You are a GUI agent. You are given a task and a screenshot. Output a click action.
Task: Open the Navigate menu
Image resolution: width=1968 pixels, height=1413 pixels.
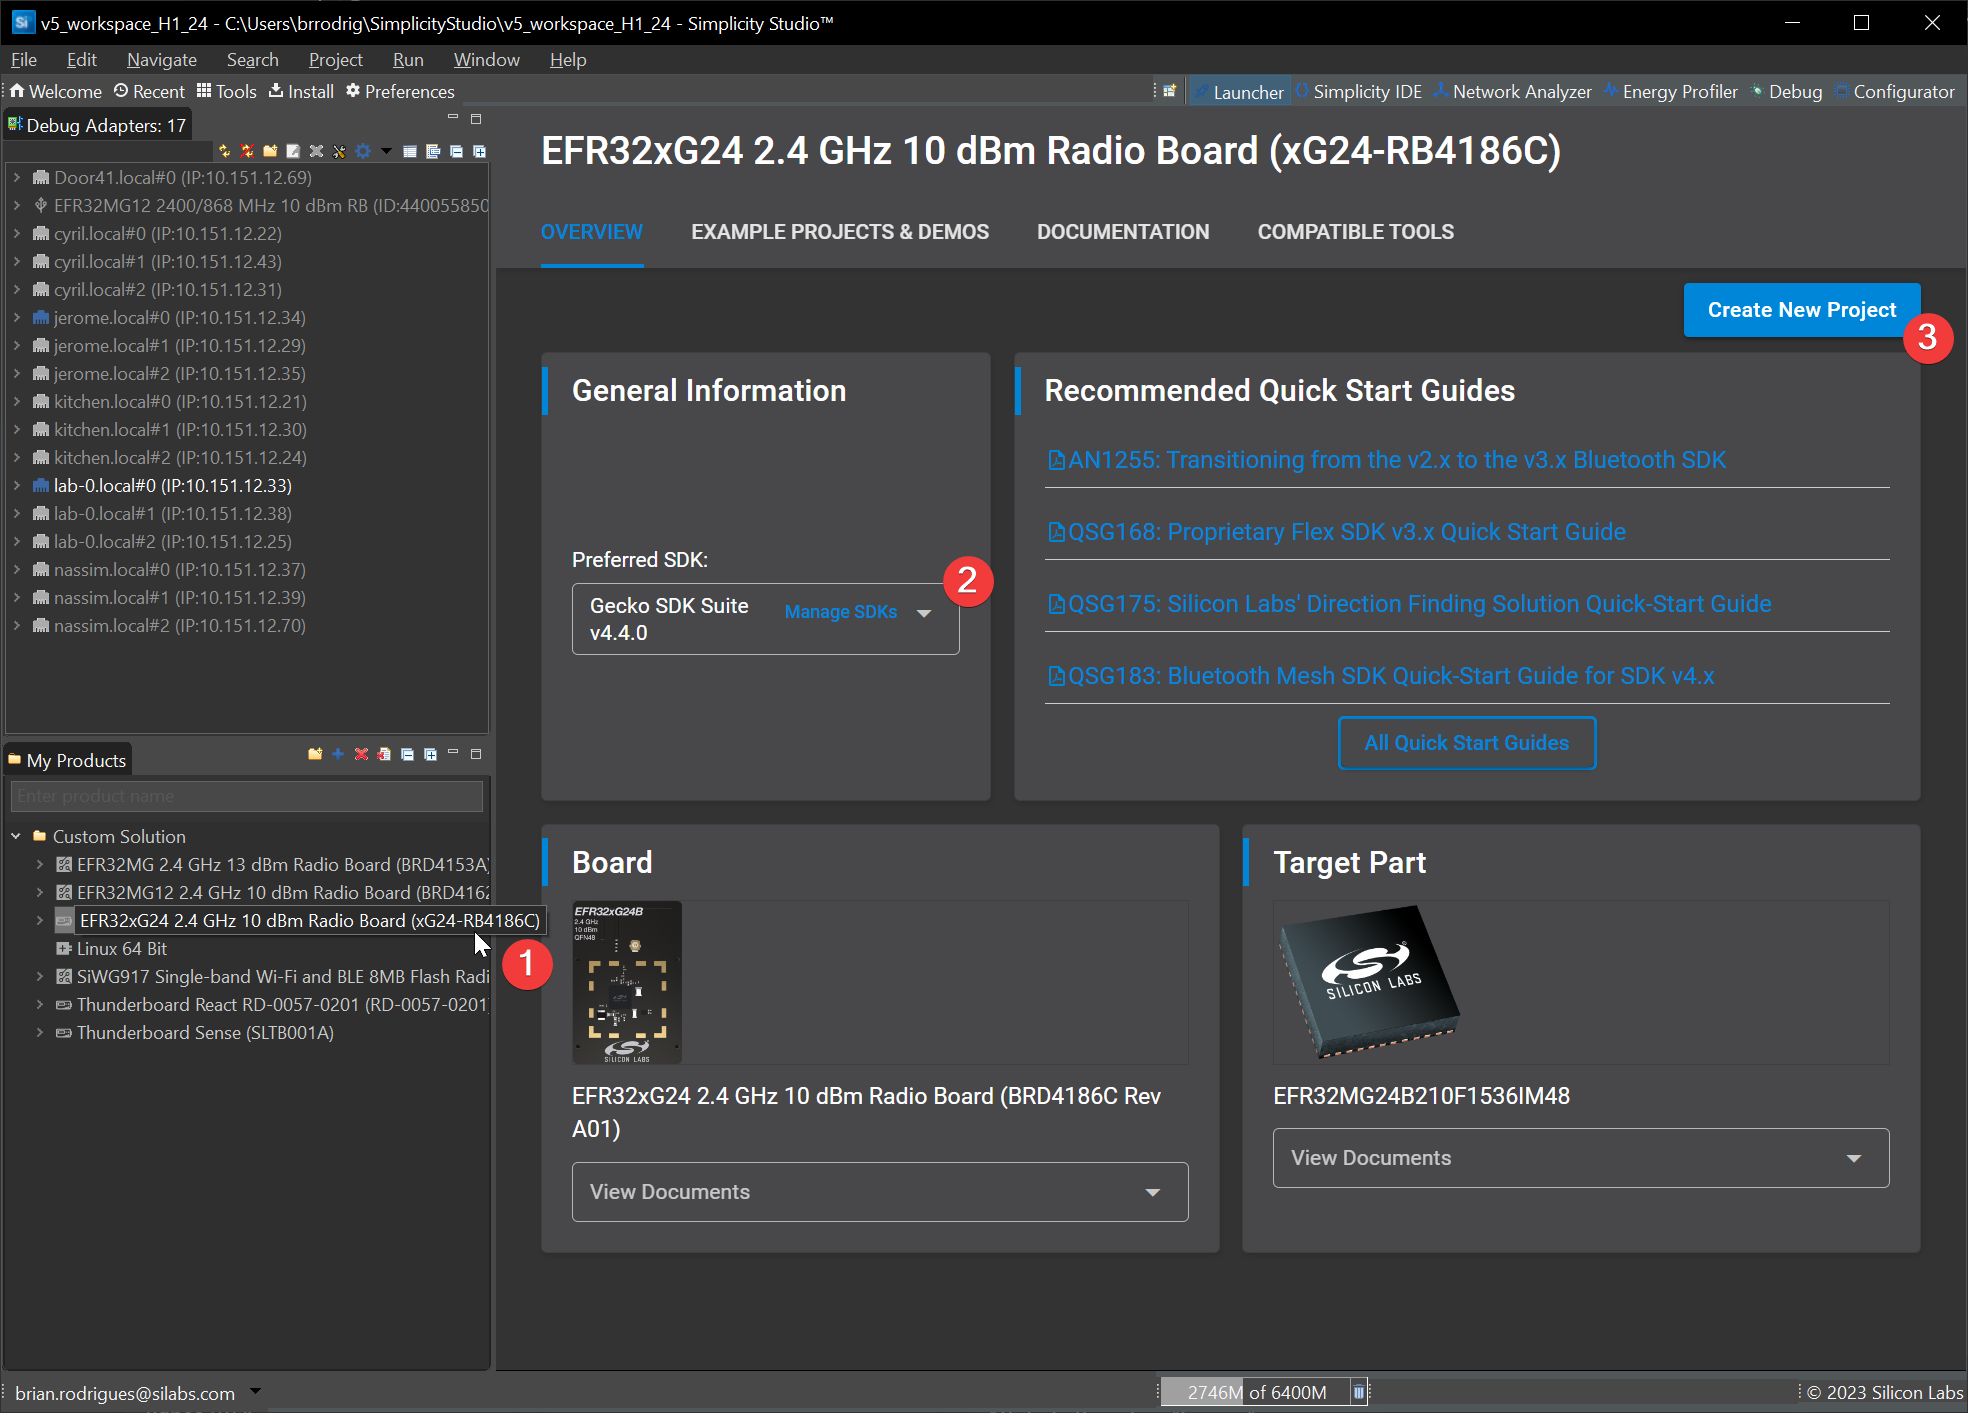tap(162, 60)
